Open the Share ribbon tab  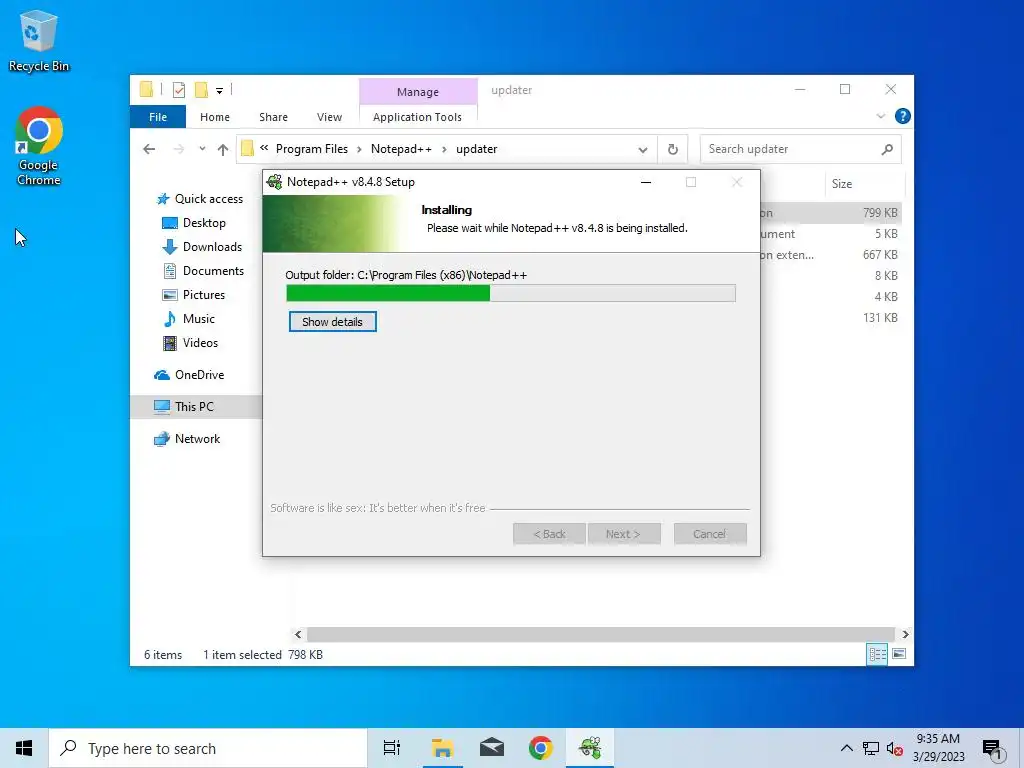click(273, 117)
